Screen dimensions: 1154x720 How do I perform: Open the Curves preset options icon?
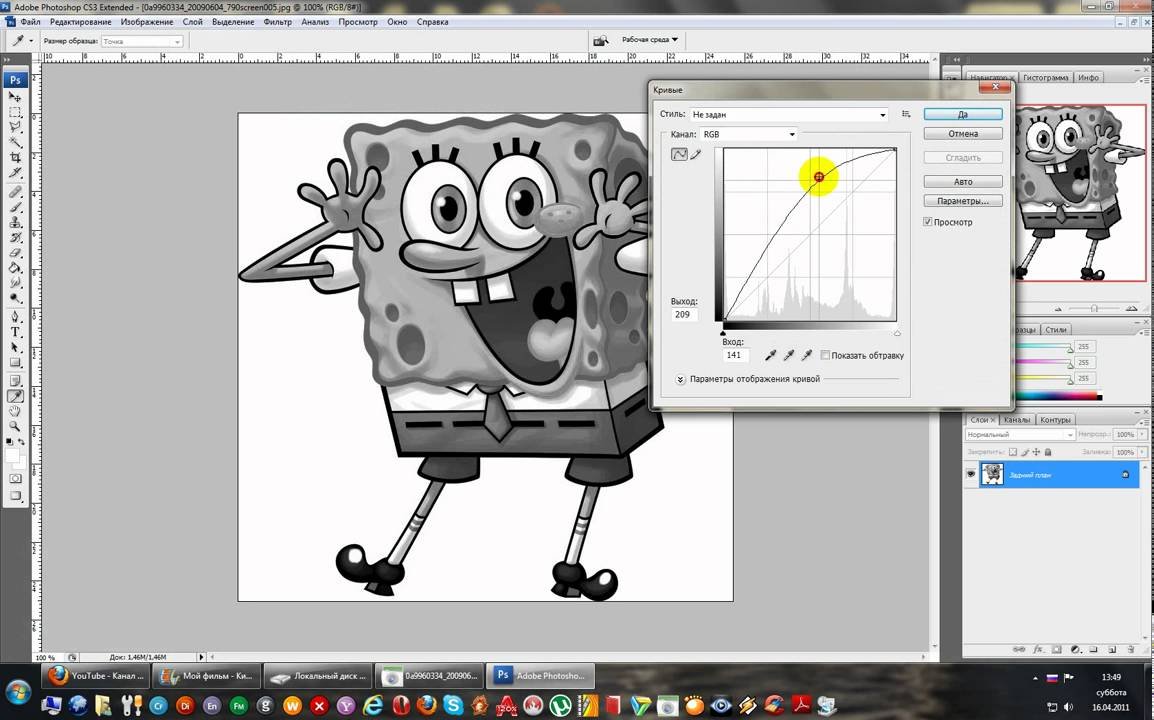pyautogui.click(x=906, y=114)
